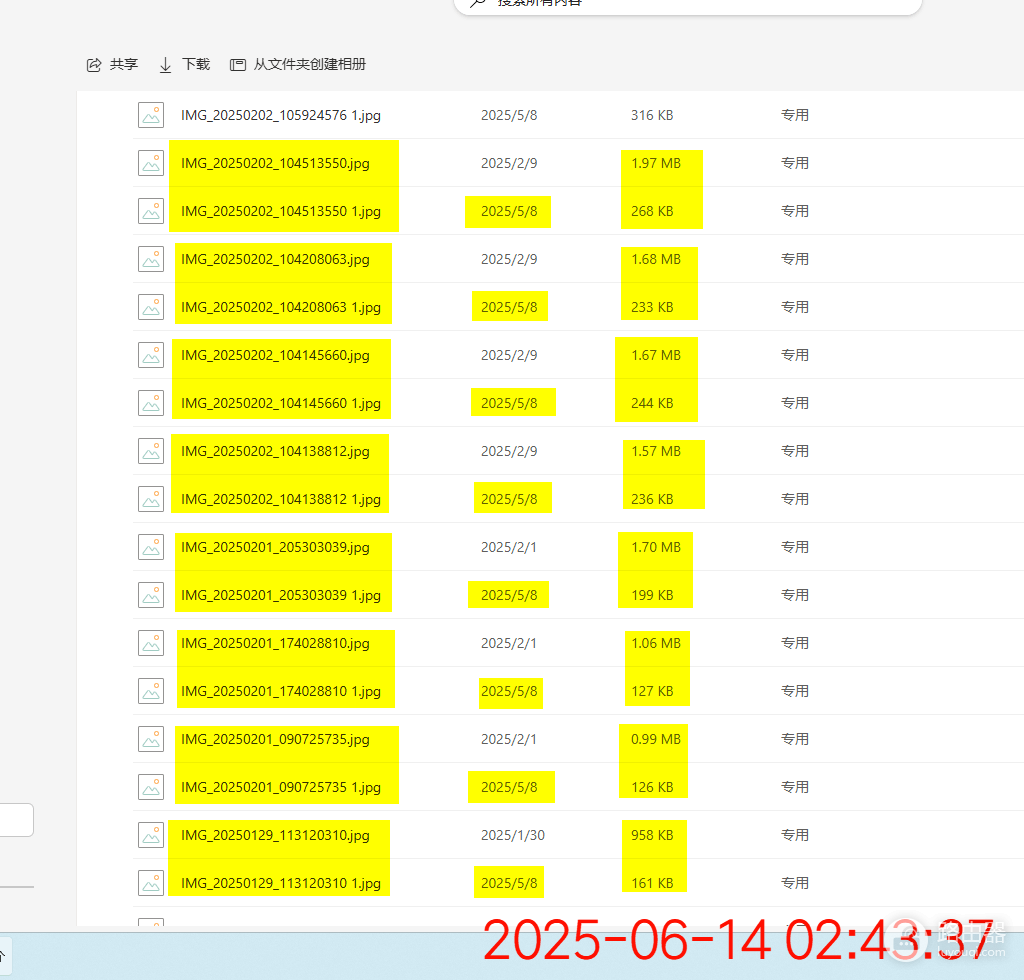Click image icon of IMG_20250202_104513550.jpg

(151, 163)
